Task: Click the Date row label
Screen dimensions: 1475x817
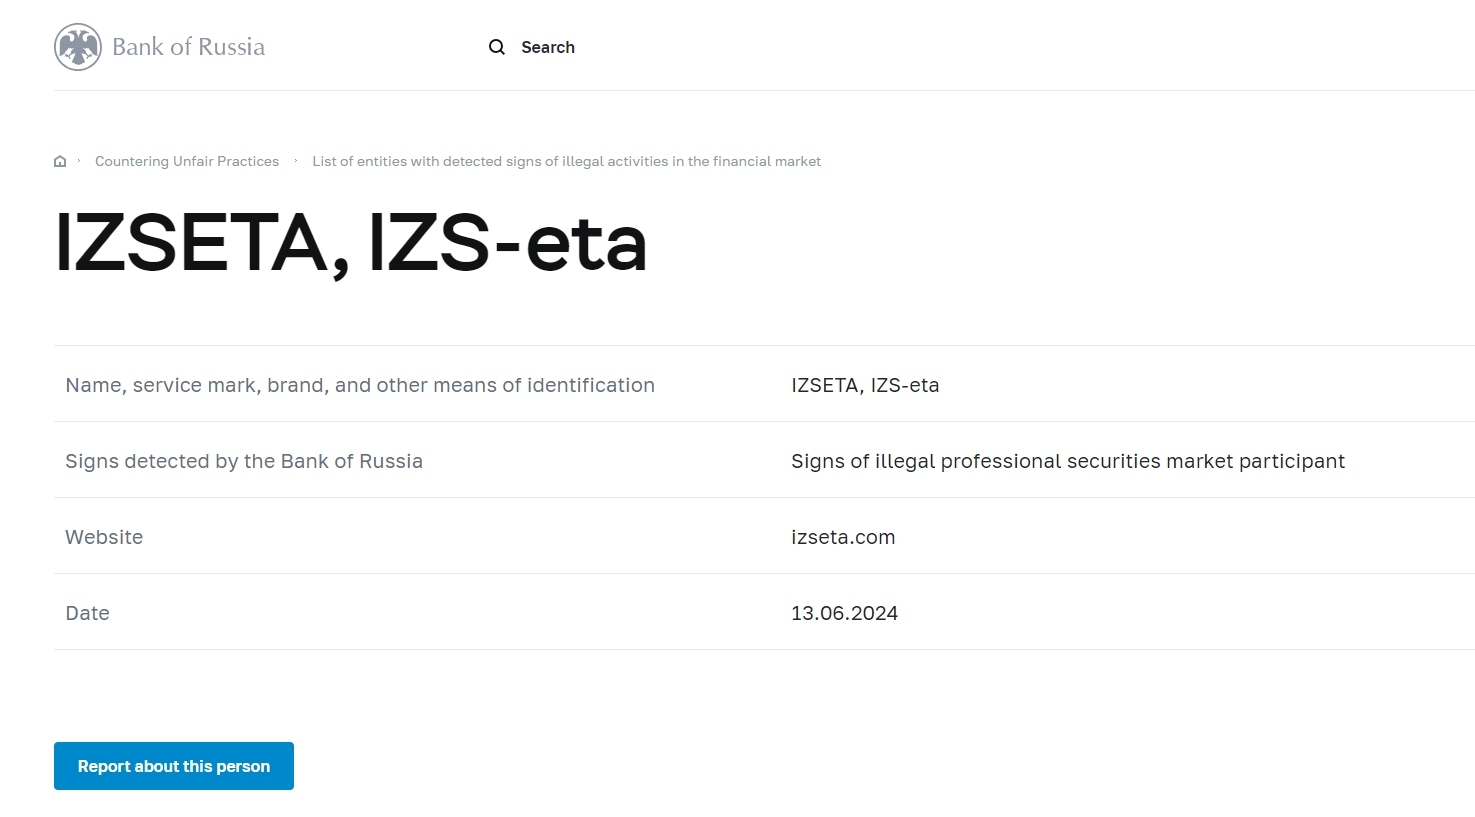Action: pos(87,613)
